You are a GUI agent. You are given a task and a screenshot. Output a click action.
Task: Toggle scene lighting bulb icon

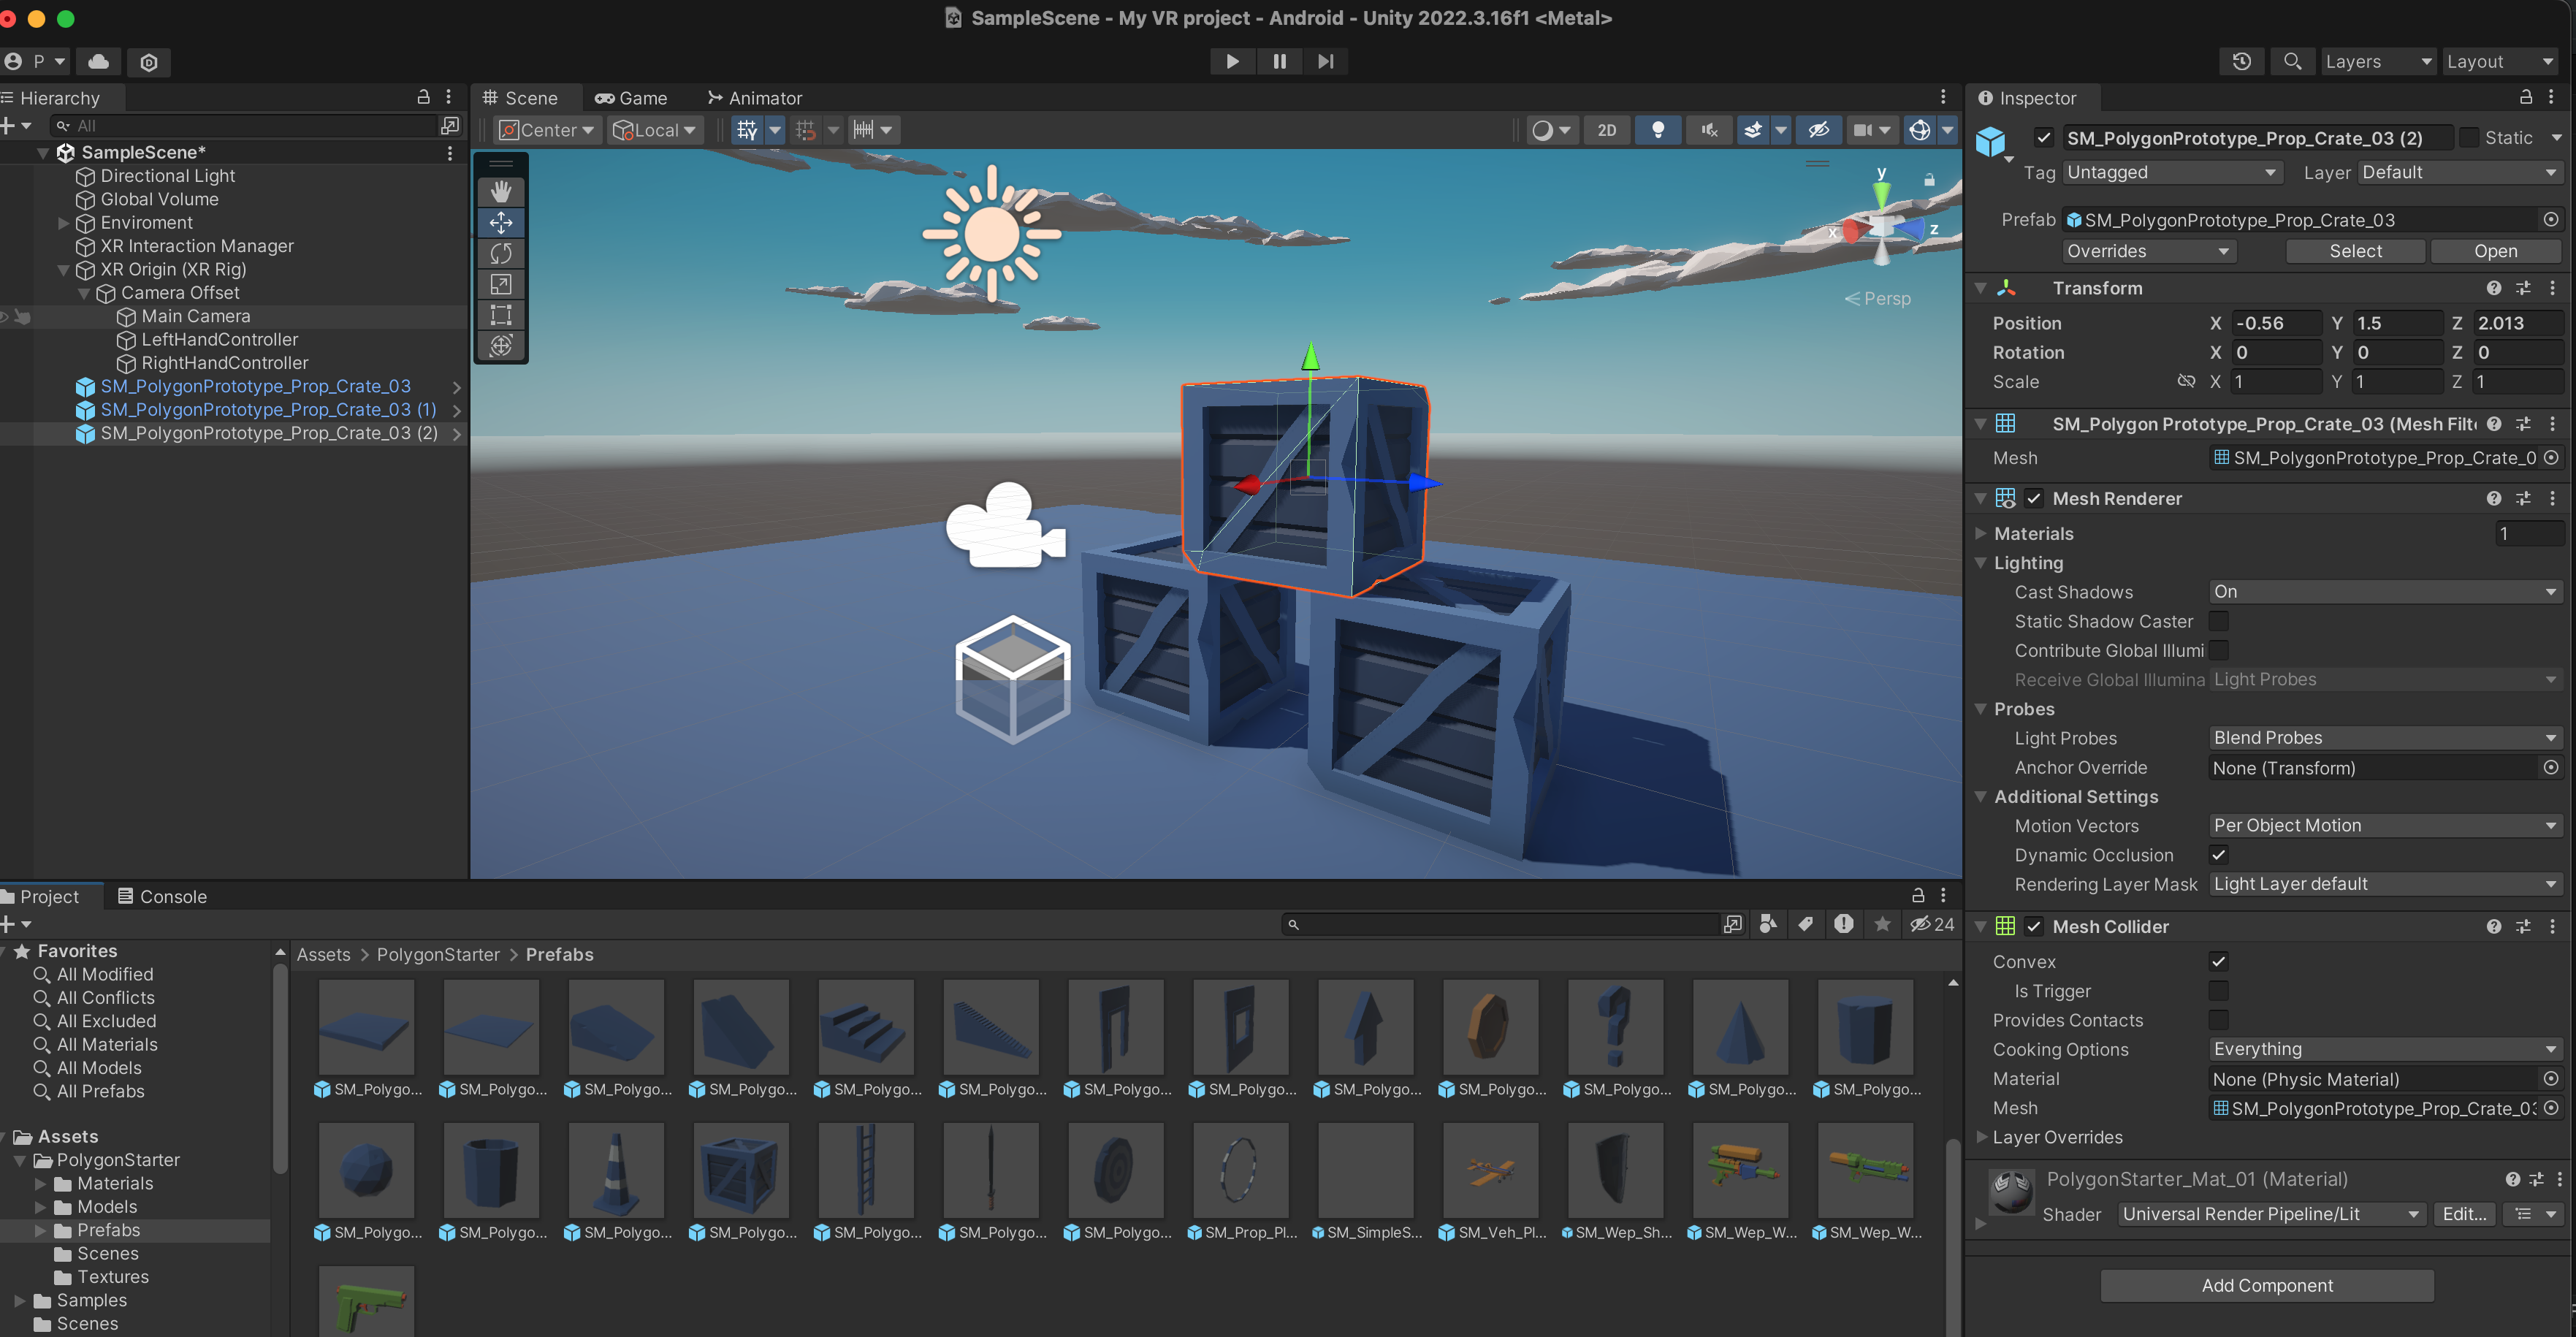pos(1657,130)
